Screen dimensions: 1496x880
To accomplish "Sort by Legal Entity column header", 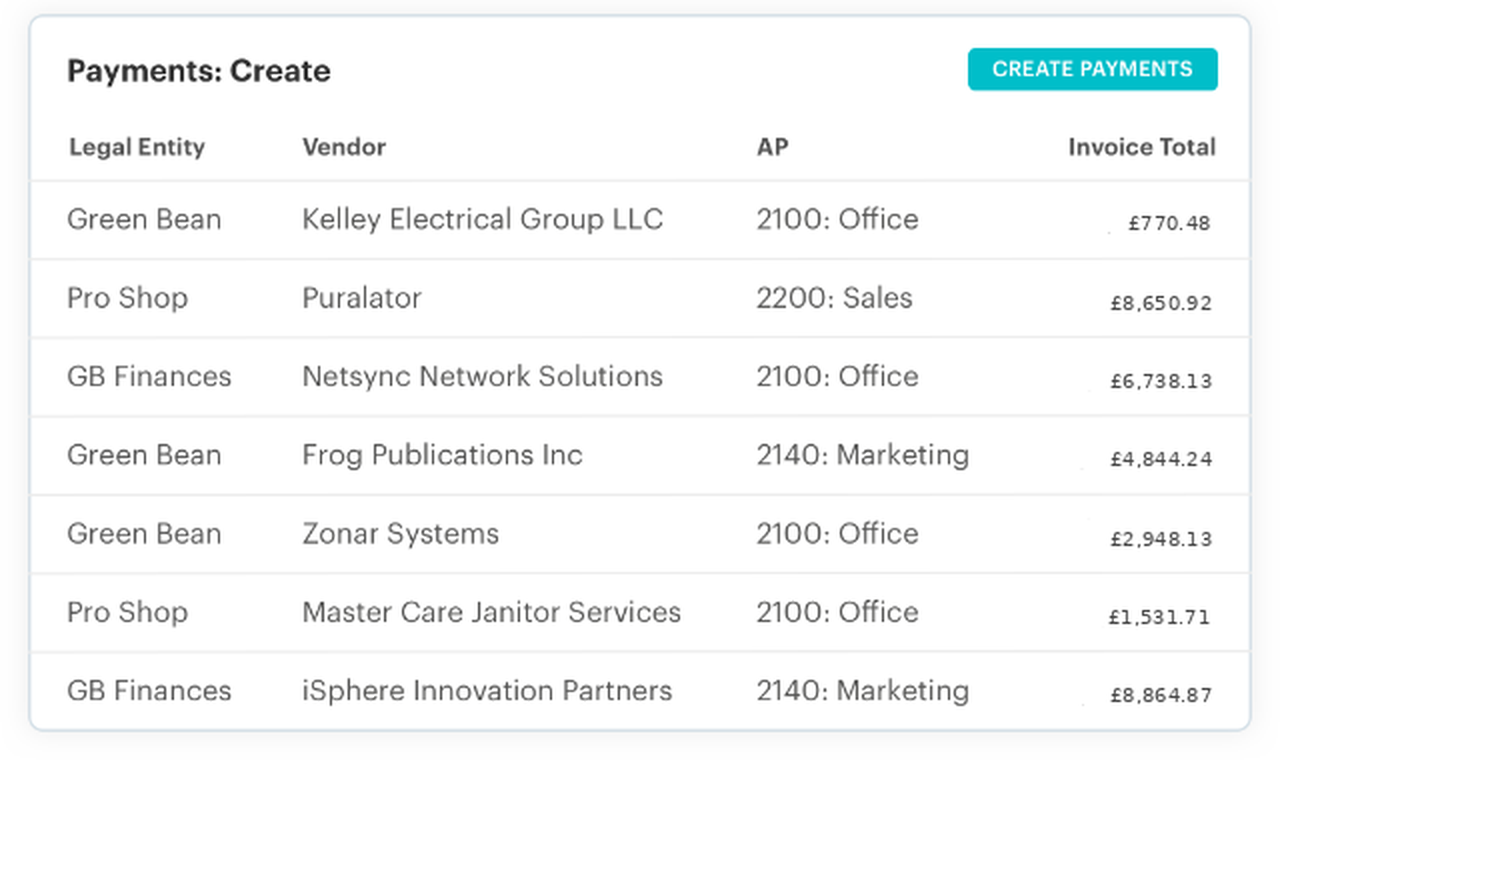I will click(x=137, y=147).
